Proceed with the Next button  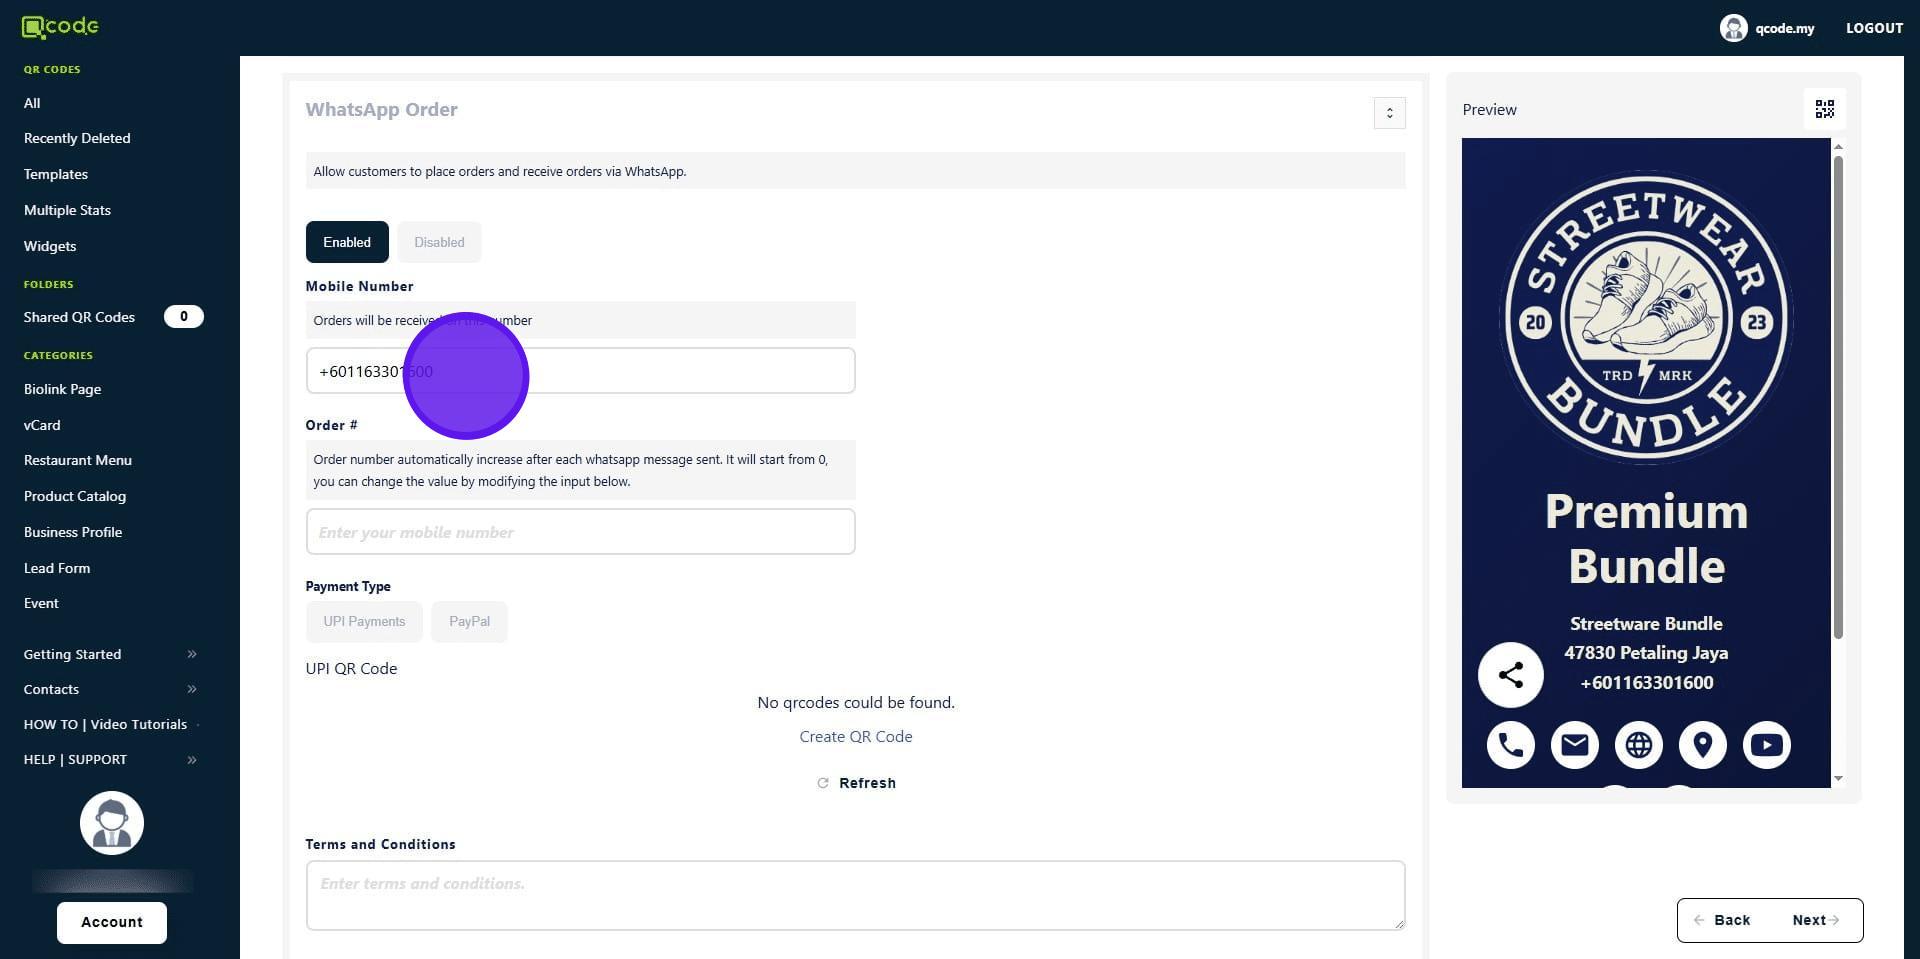coord(1816,920)
